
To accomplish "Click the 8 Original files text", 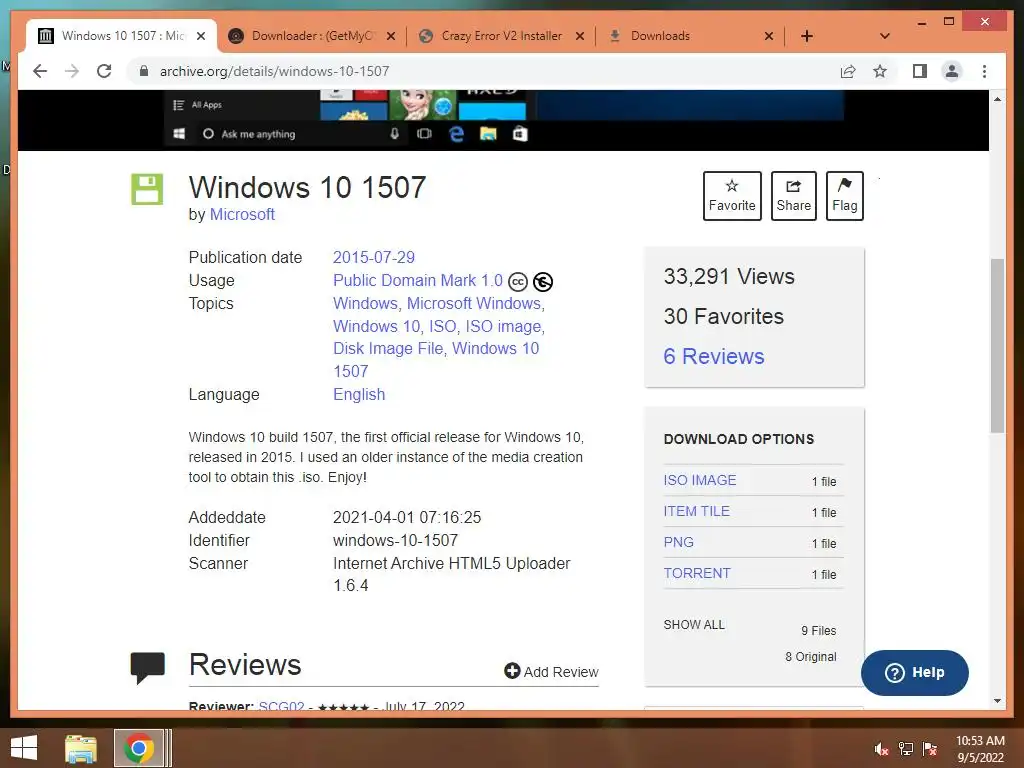I will 810,656.
